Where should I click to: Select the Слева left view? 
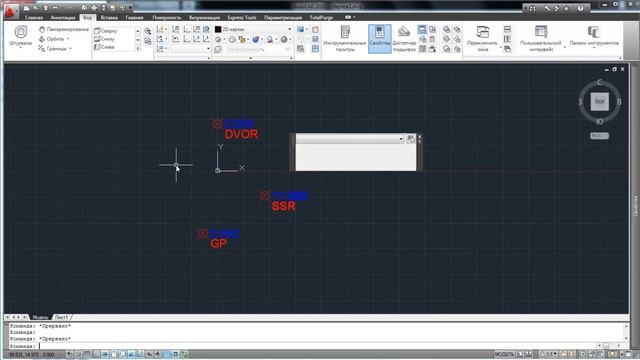104,47
